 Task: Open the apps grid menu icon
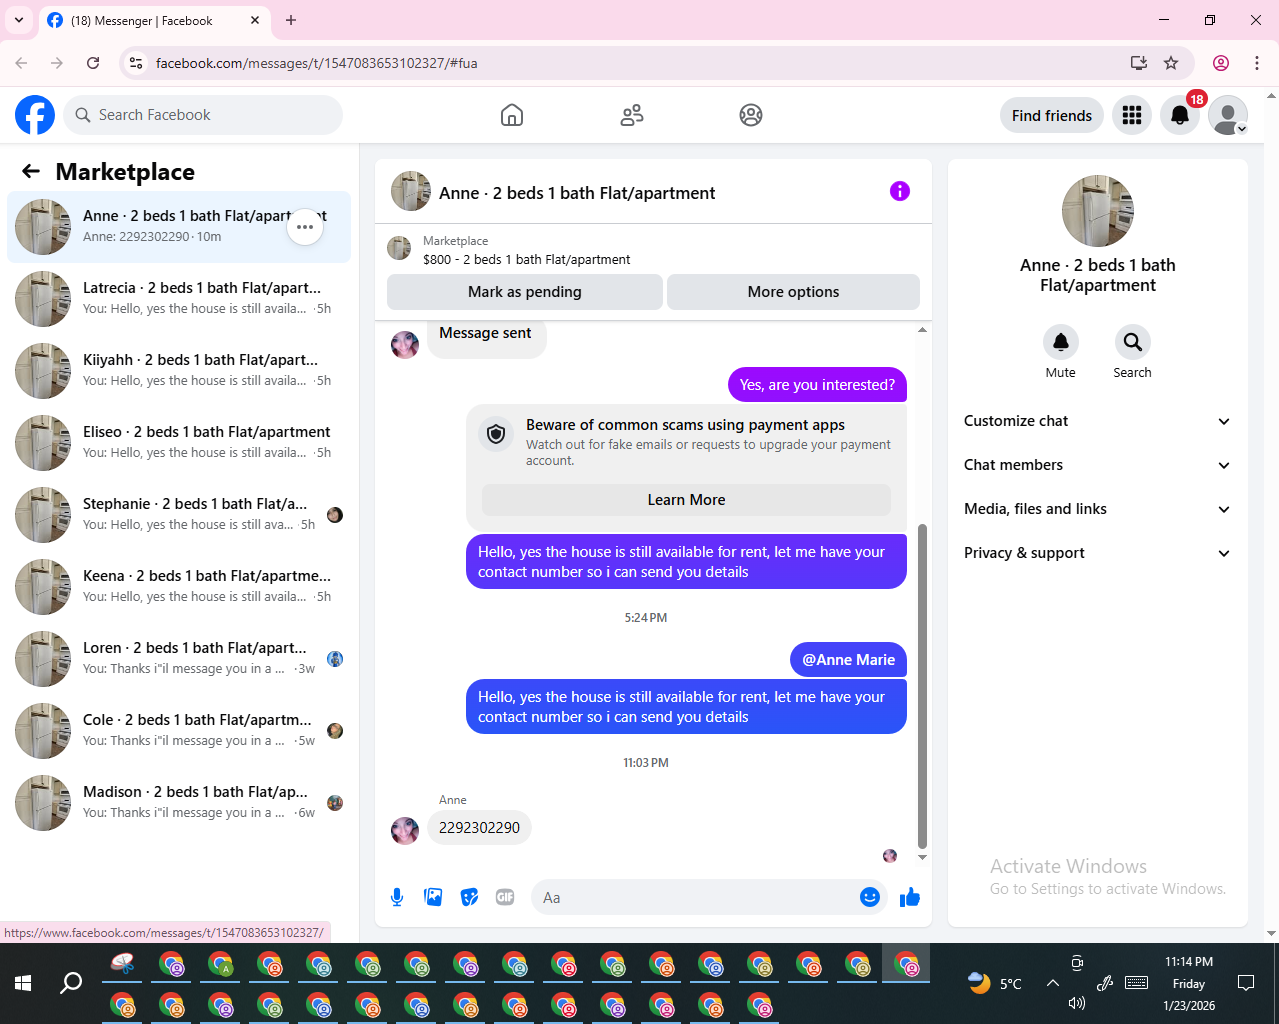pos(1132,115)
